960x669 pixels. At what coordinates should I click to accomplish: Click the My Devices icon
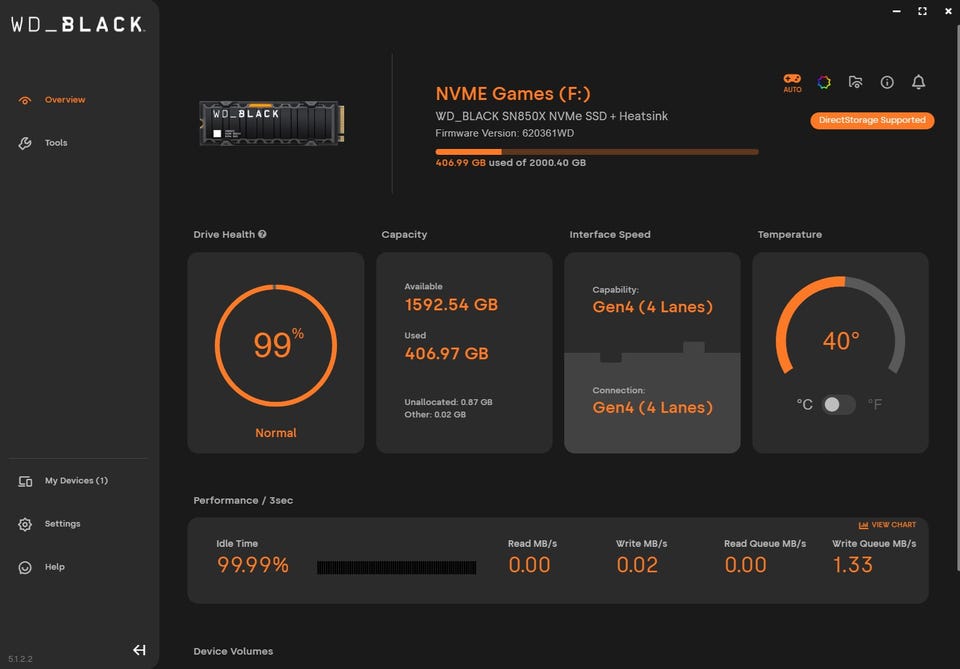point(25,481)
